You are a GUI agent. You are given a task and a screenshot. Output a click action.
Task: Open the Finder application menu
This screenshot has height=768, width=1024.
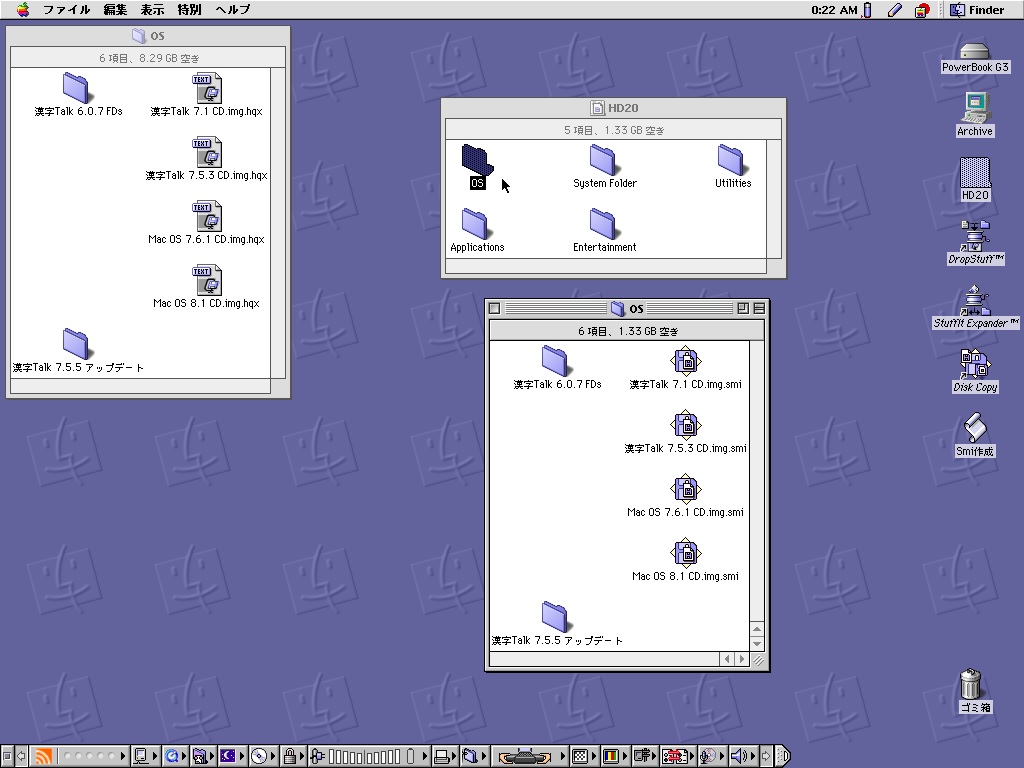977,9
